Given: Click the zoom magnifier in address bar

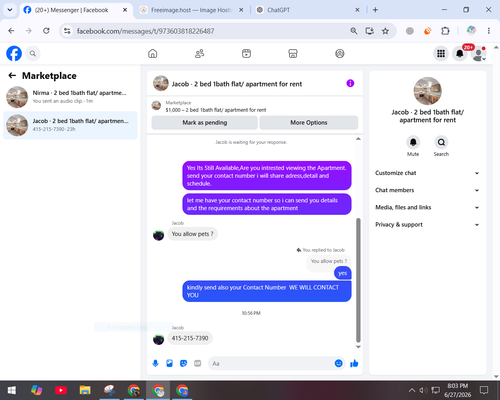Looking at the screenshot, I should pyautogui.click(x=354, y=31).
